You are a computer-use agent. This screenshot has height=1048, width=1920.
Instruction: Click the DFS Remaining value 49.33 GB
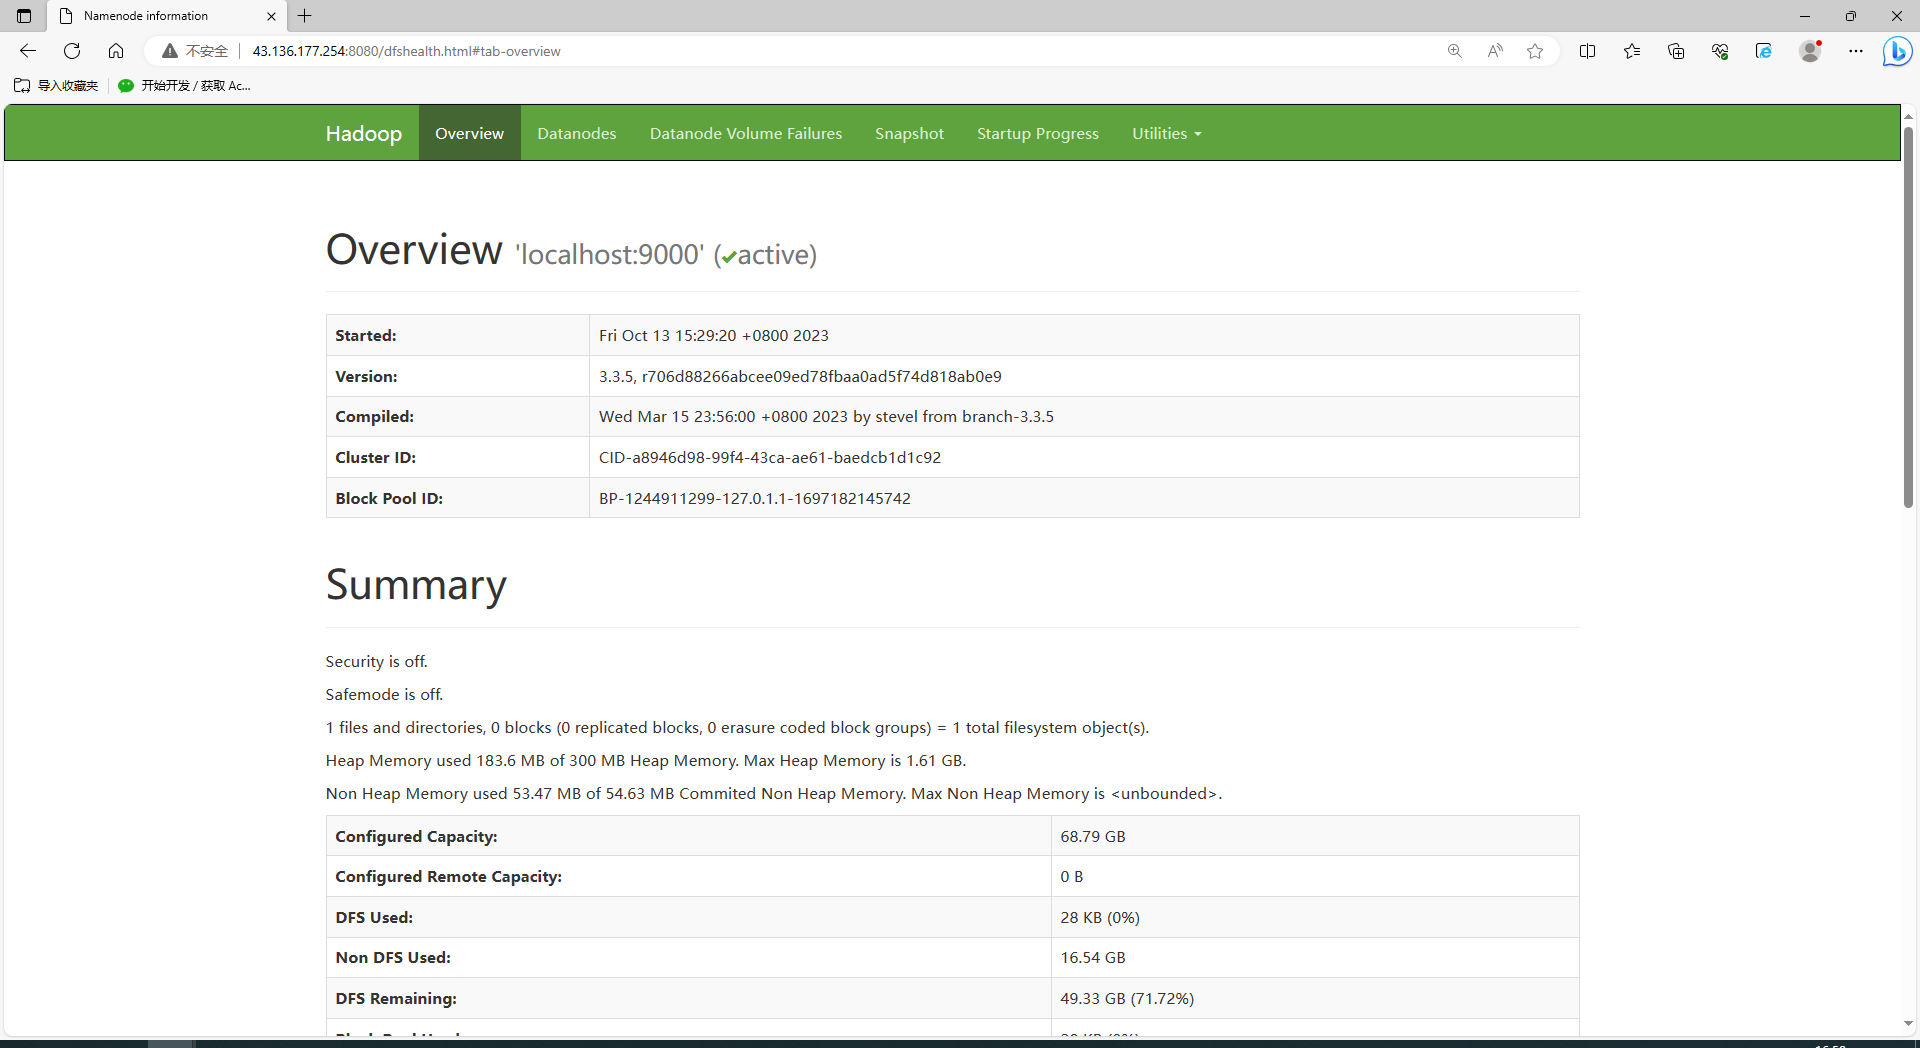tap(1127, 999)
